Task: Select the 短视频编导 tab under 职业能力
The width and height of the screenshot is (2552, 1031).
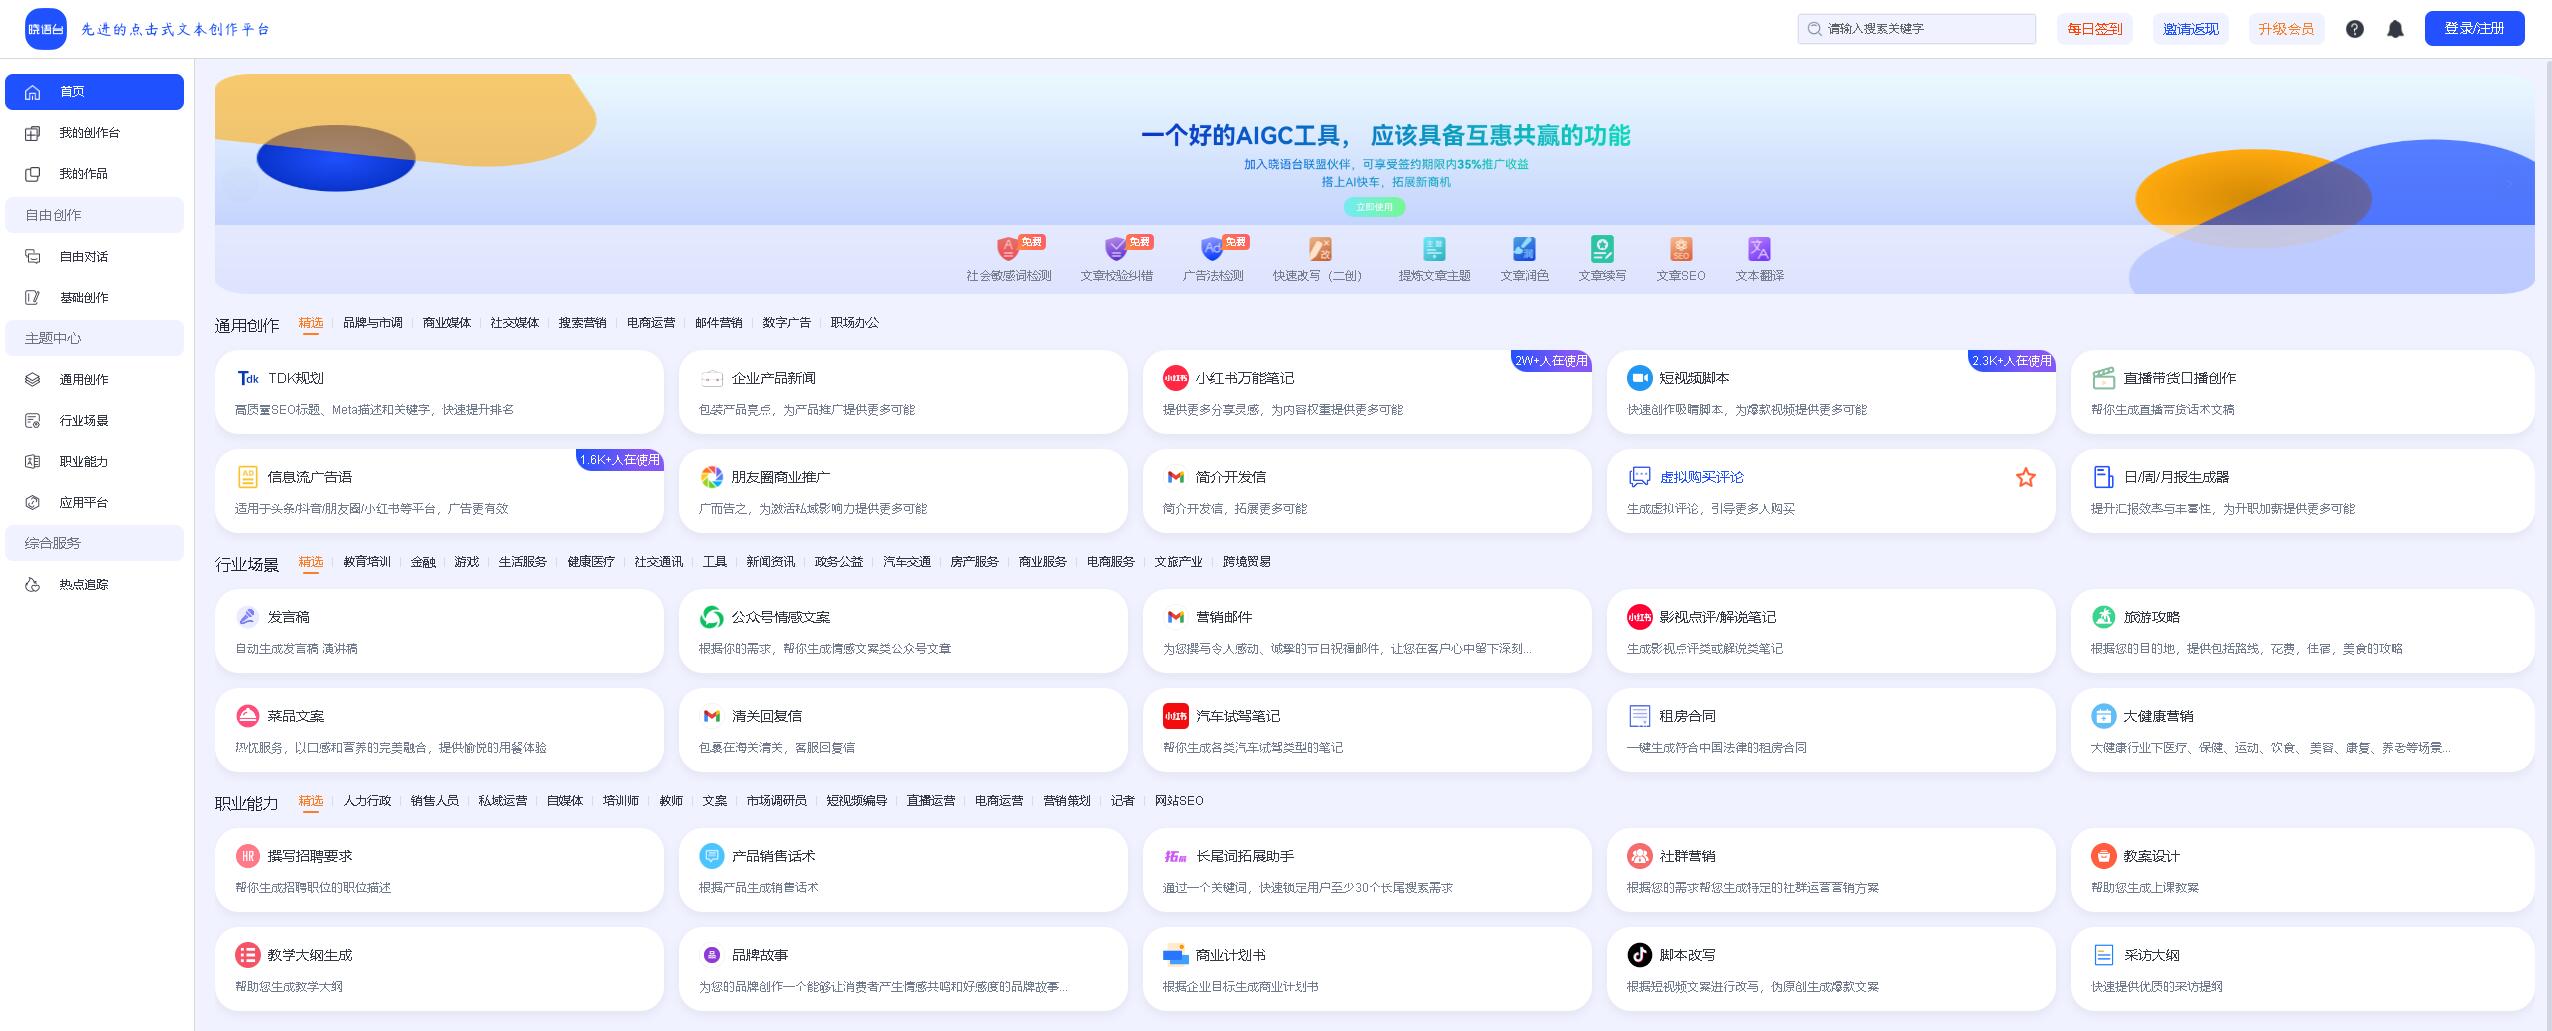Action: tap(856, 801)
